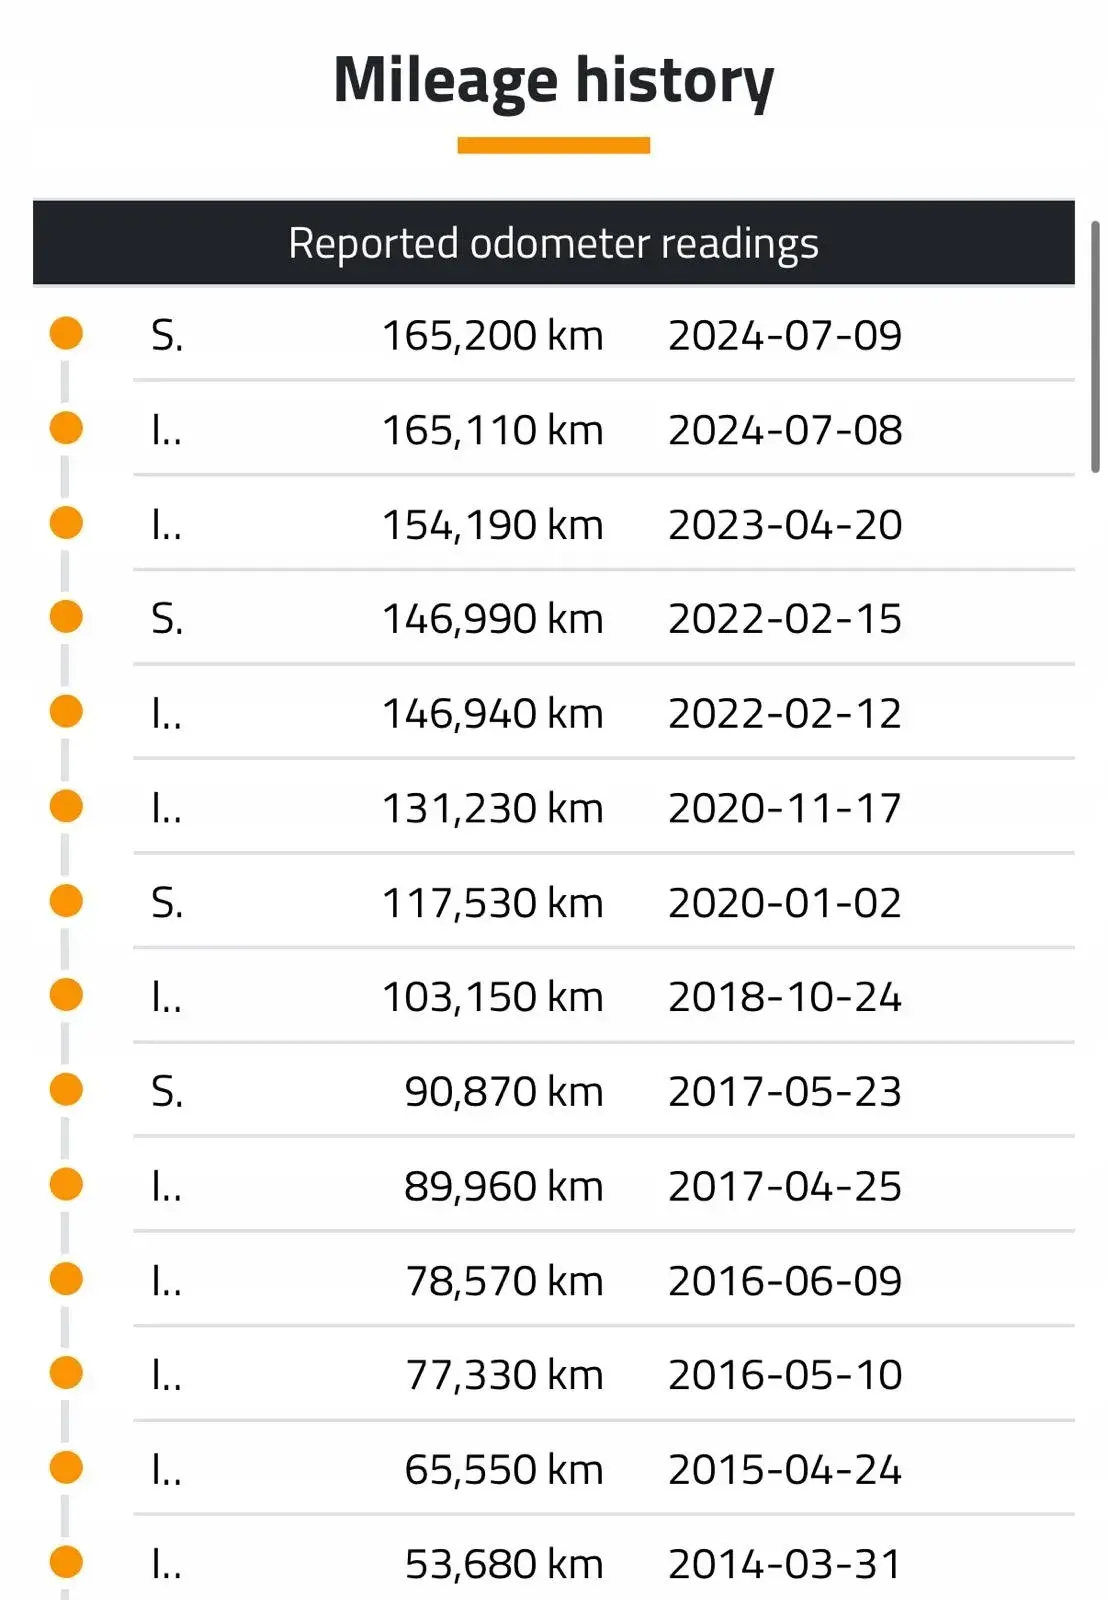
Task: Expand the abbreviated source for 103,150 km row
Action: tap(166, 997)
